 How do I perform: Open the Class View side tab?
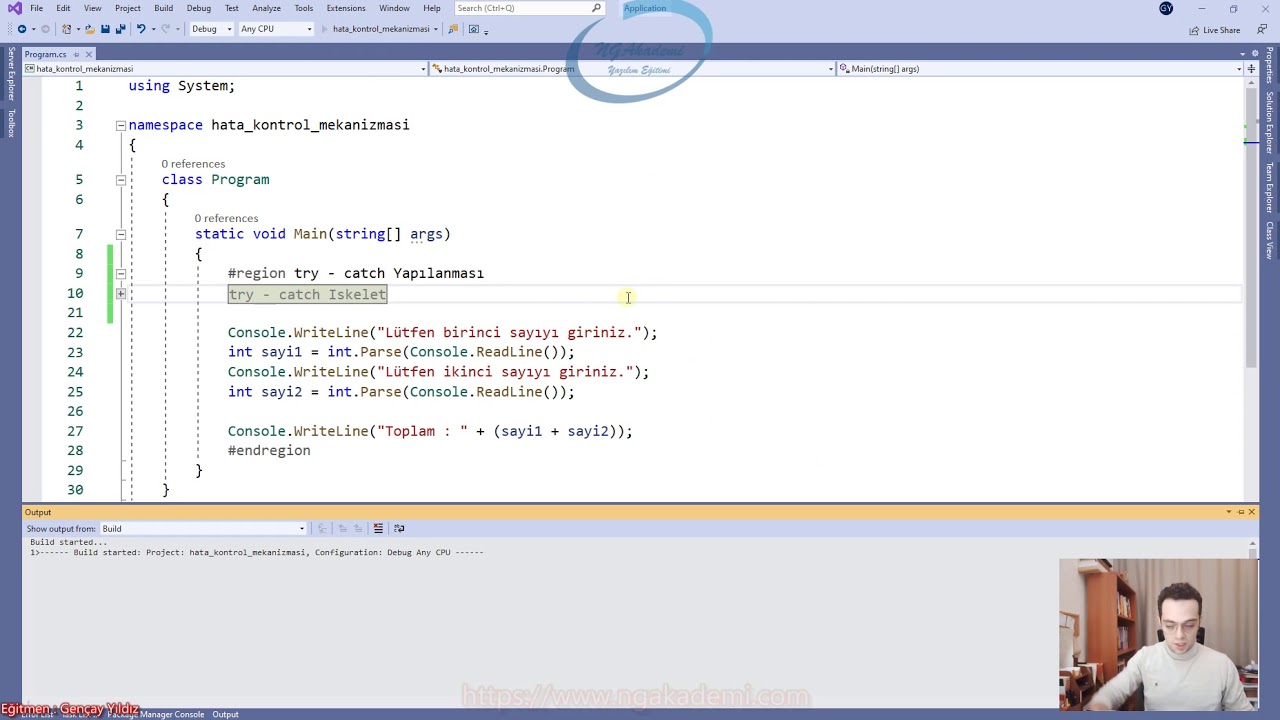pos(1270,240)
